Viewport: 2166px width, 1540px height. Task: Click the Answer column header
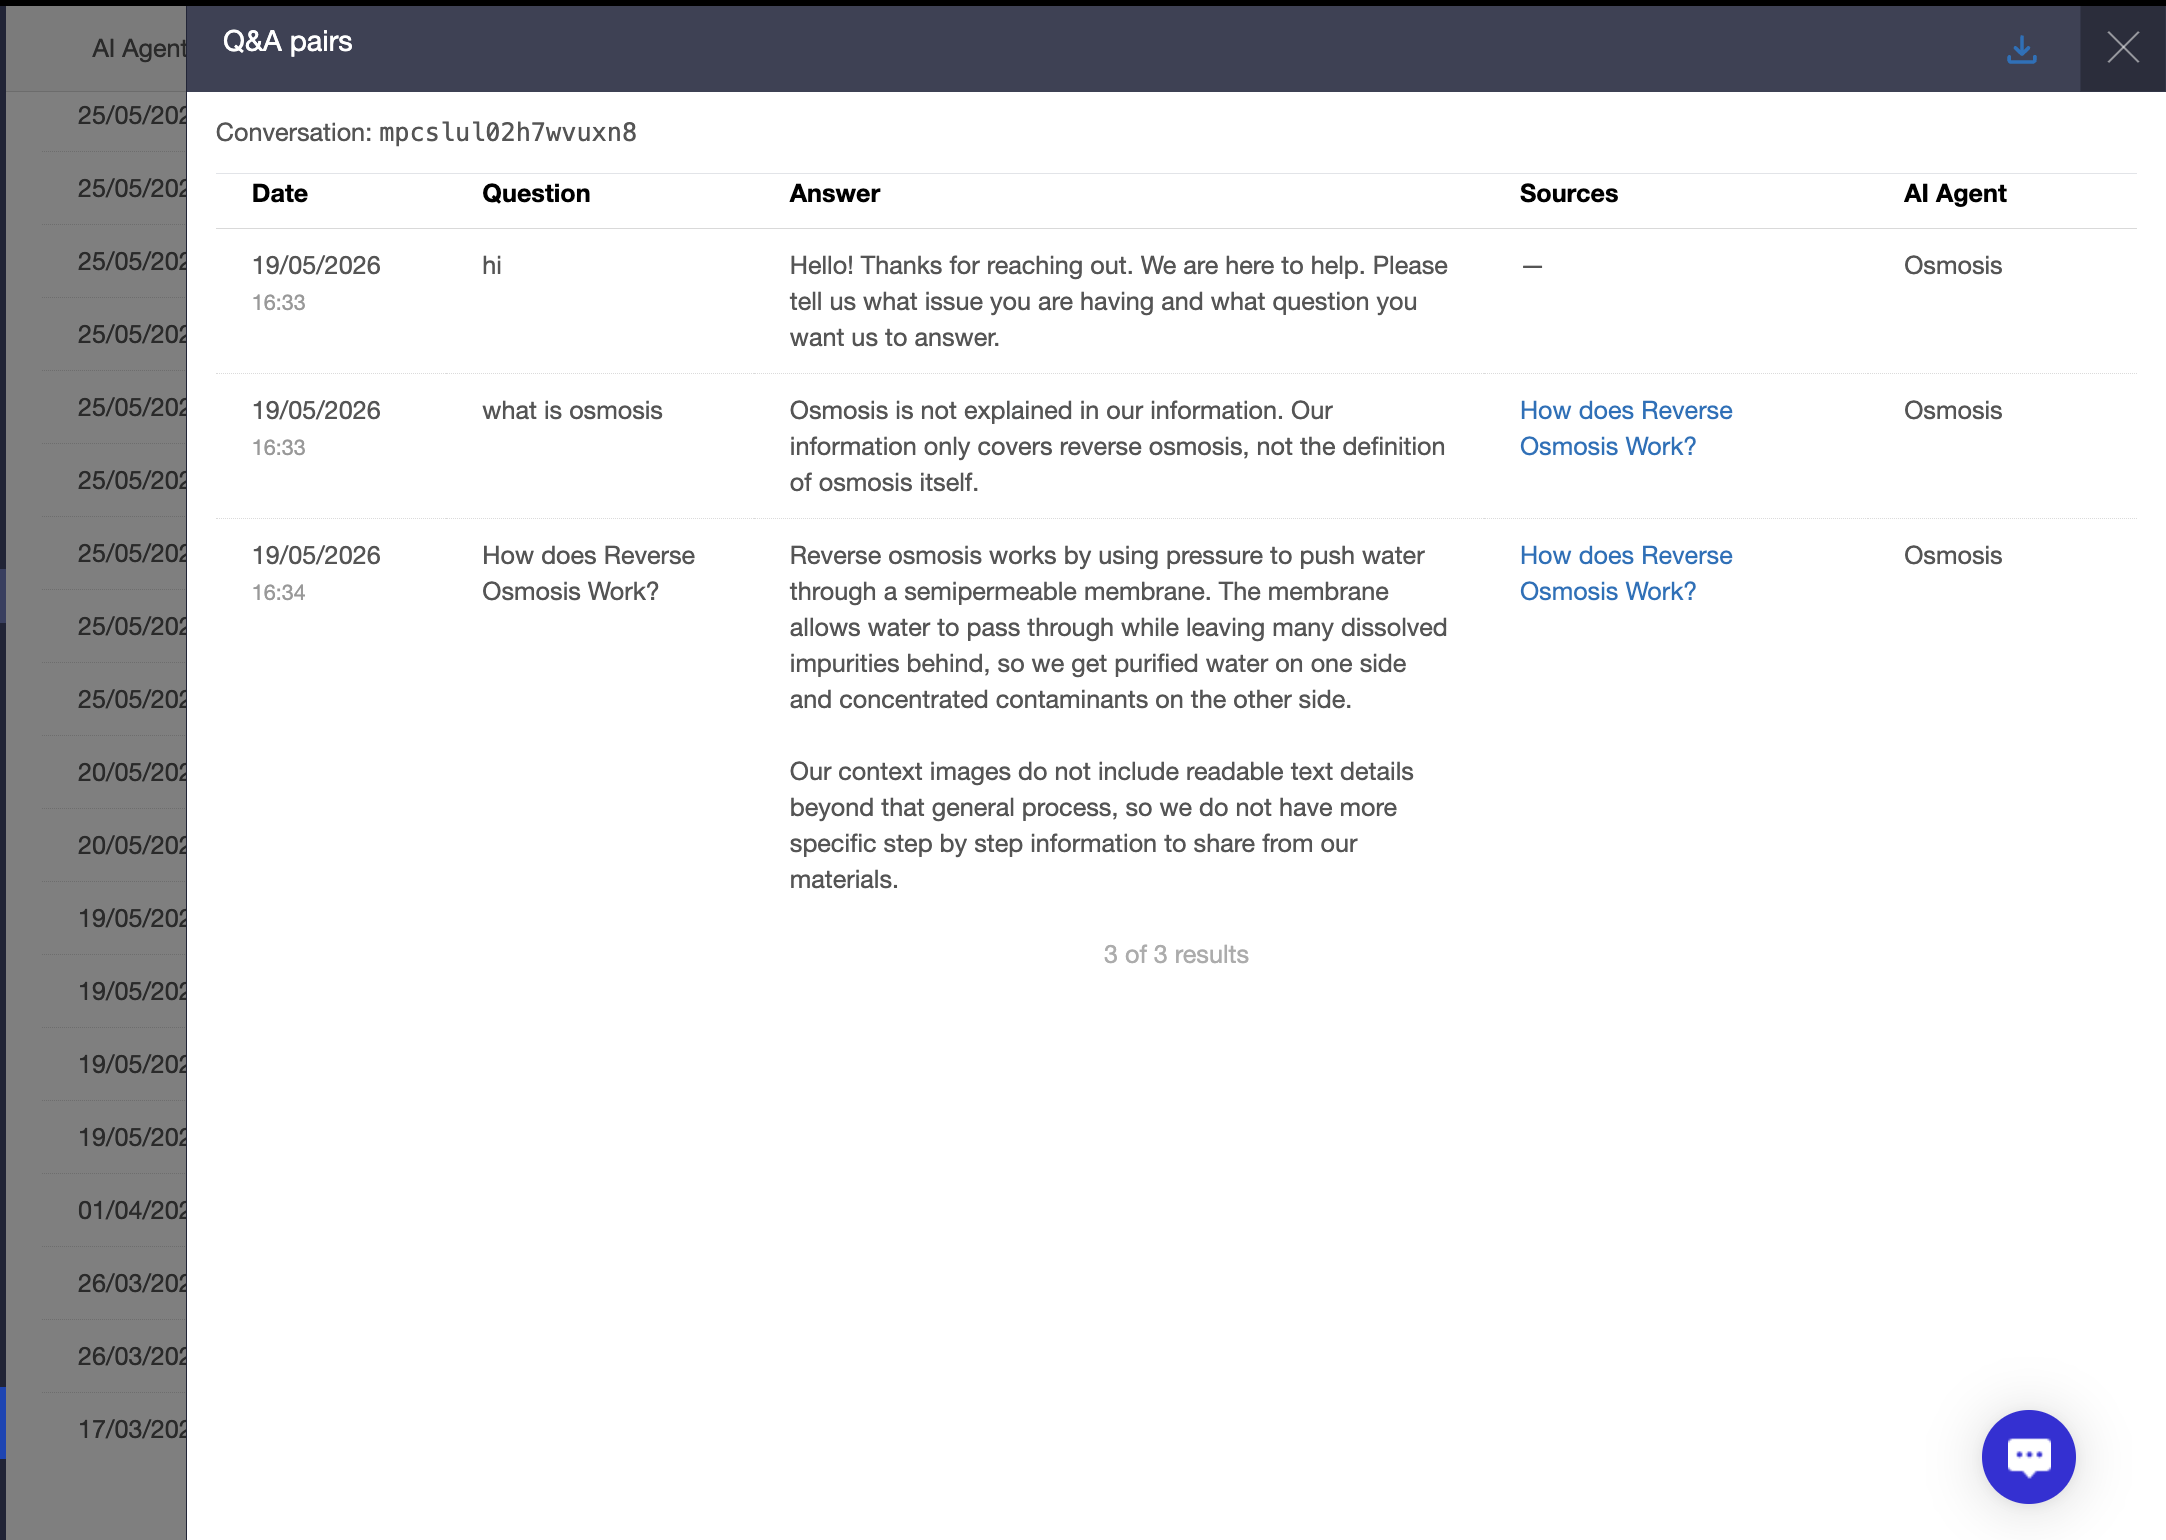coord(834,193)
